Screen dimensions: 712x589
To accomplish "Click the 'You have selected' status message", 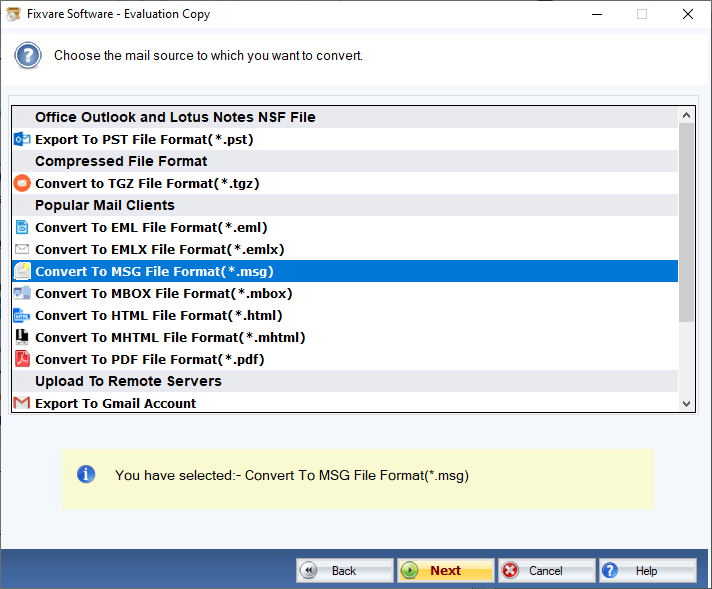I will 292,475.
